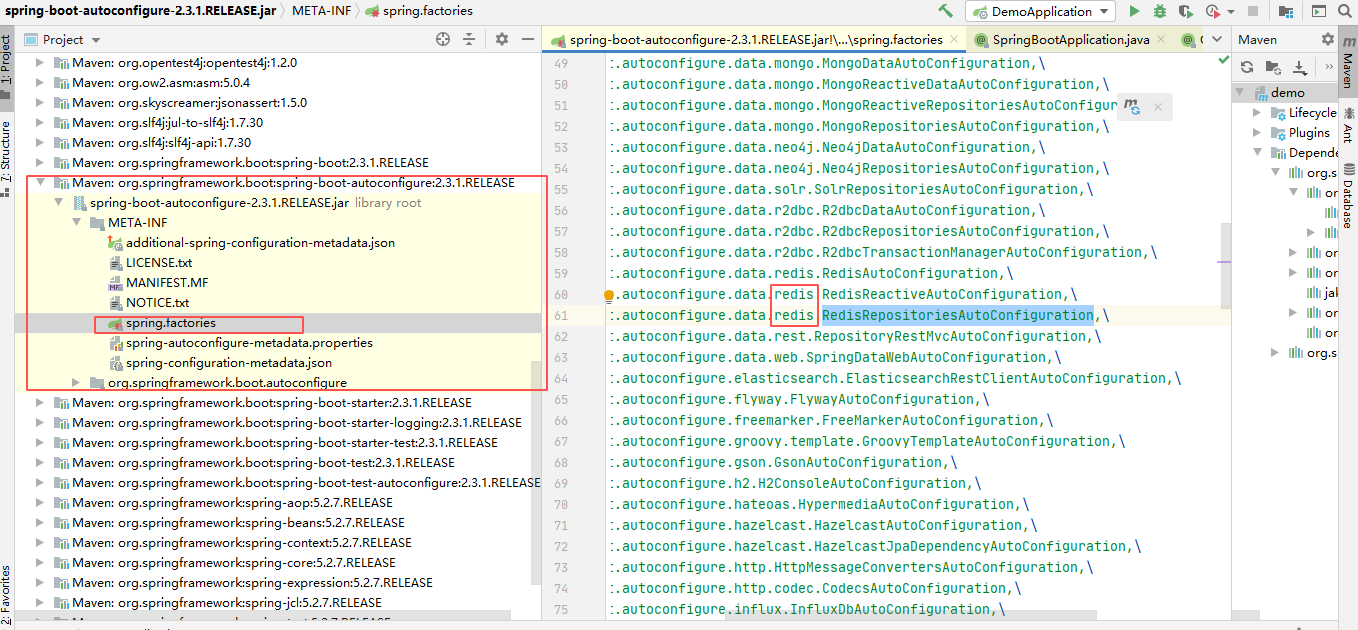1358x630 pixels.
Task: Click the META-INF breadcrumb
Action: click(x=320, y=11)
